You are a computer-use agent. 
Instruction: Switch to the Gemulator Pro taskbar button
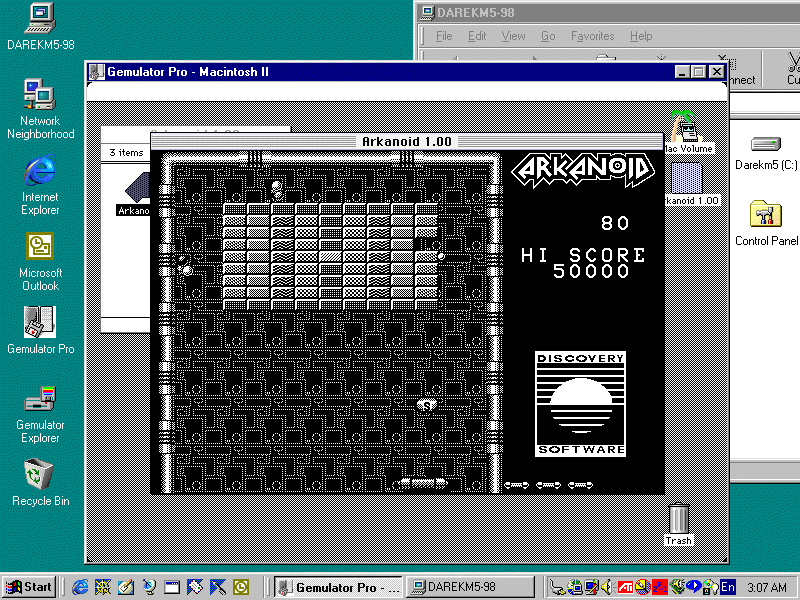coord(338,587)
